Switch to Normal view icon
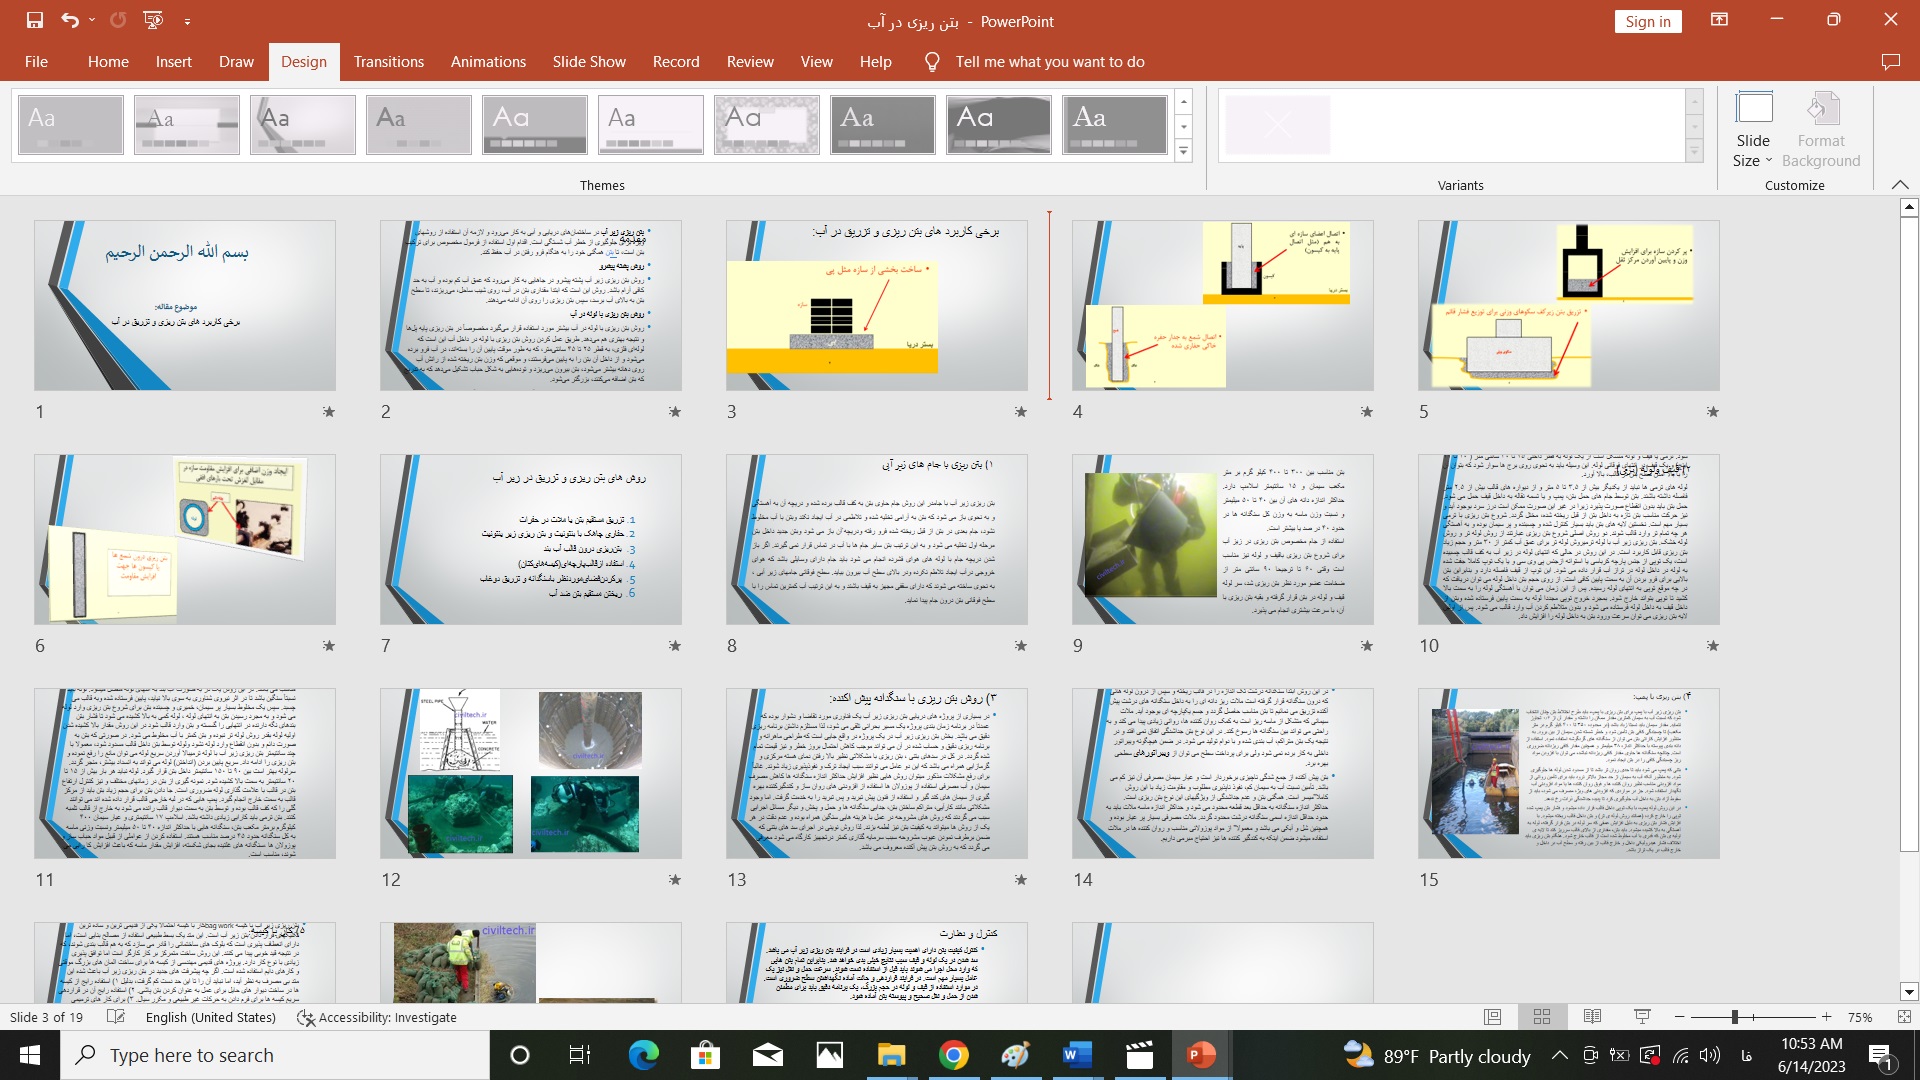This screenshot has height=1080, width=1920. pos(1492,1017)
